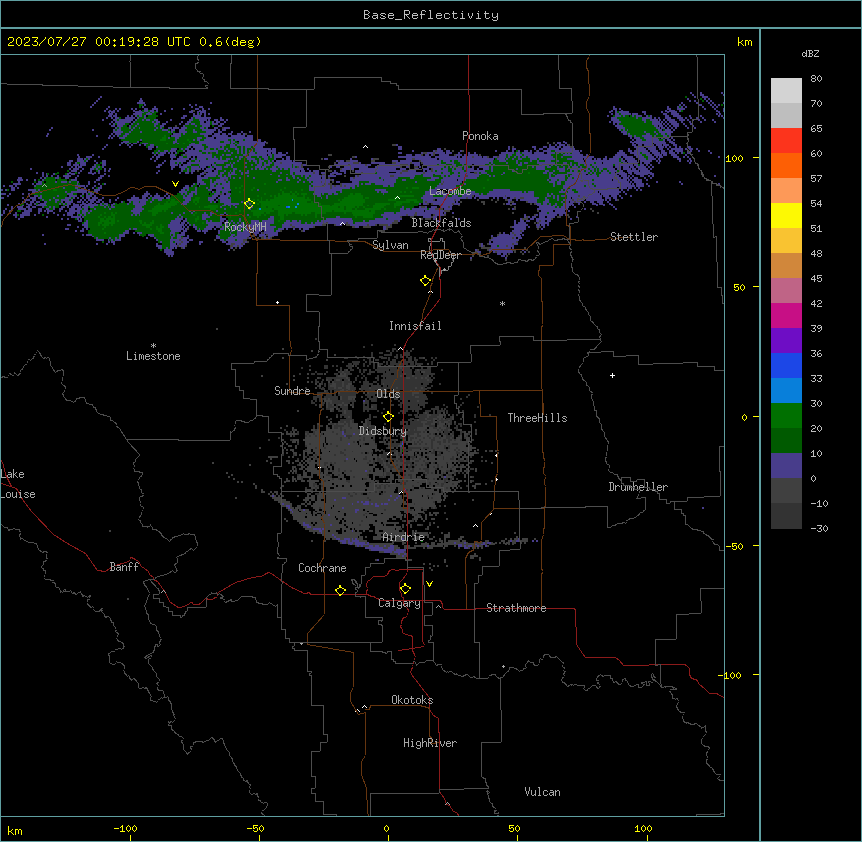The width and height of the screenshot is (862, 842).
Task: Click the Strathmore label
Action: pyautogui.click(x=516, y=608)
